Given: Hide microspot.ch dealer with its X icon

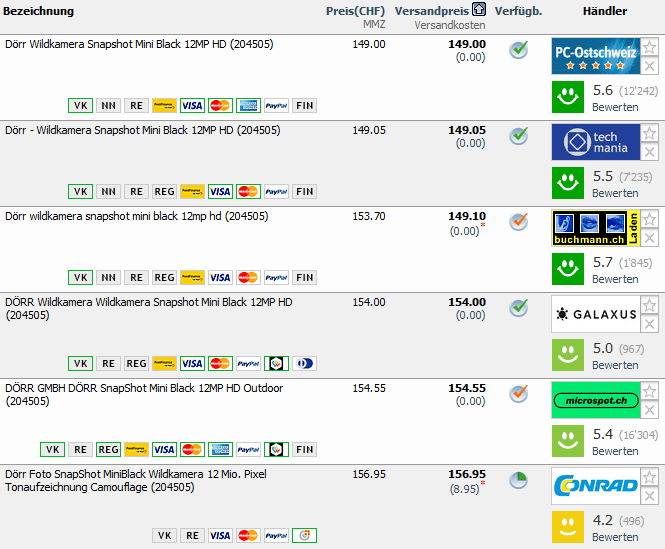Looking at the screenshot, I should click(649, 410).
